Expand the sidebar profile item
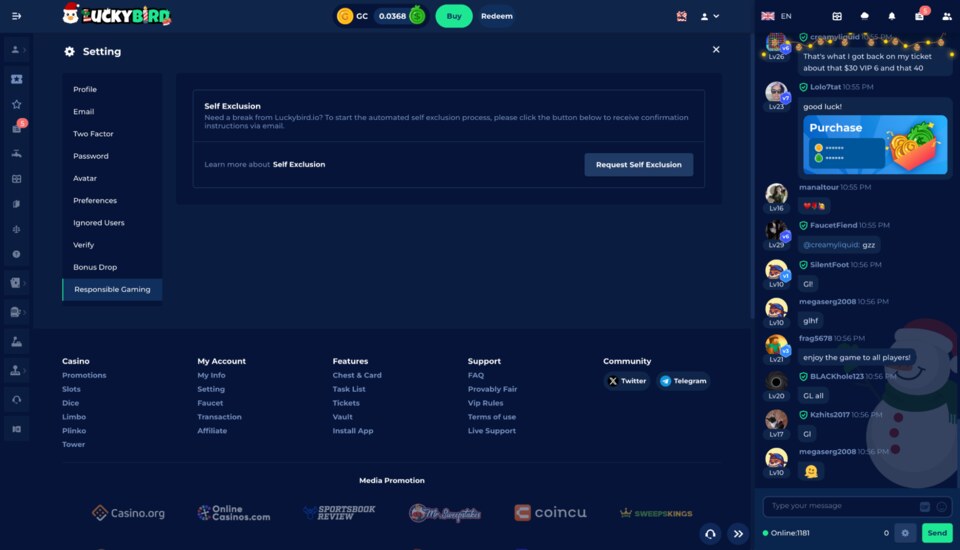Image resolution: width=960 pixels, height=550 pixels. point(17,50)
